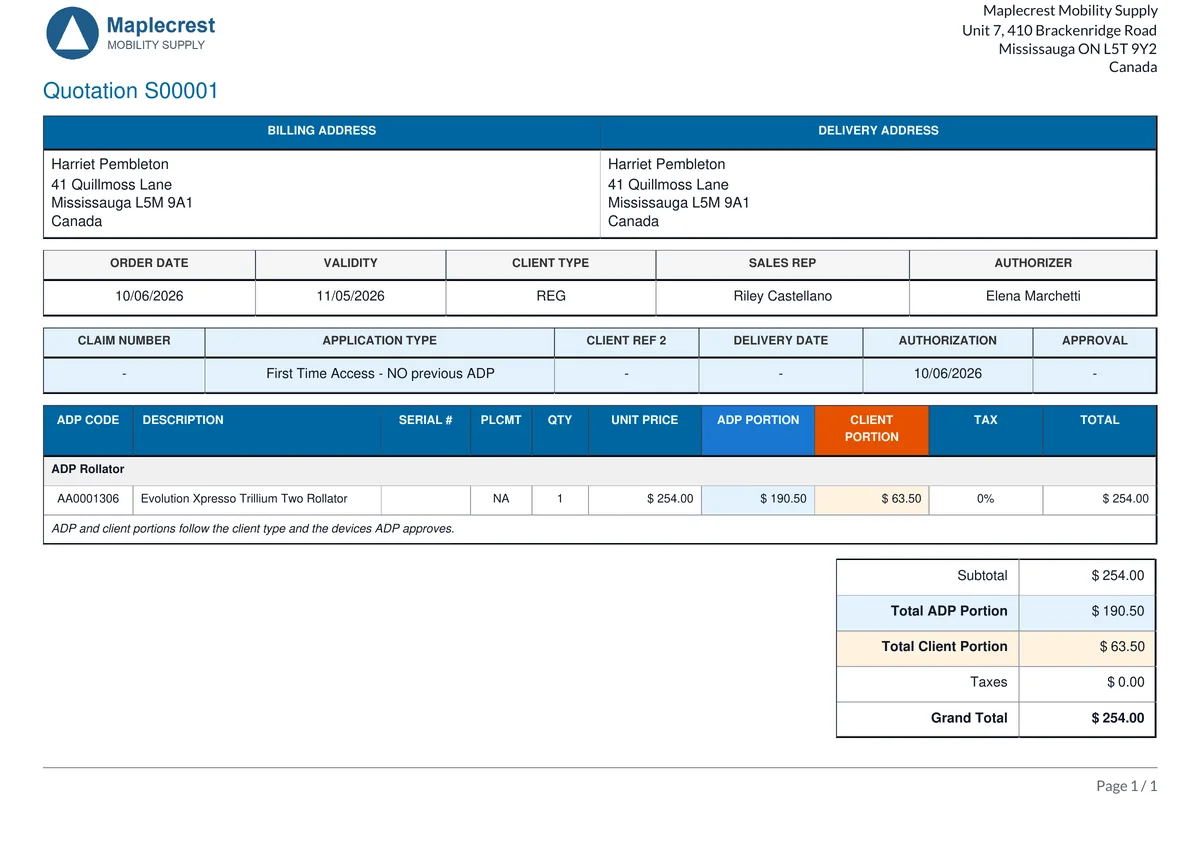Click the Subtotal label
The image size is (1200, 848).
(982, 576)
